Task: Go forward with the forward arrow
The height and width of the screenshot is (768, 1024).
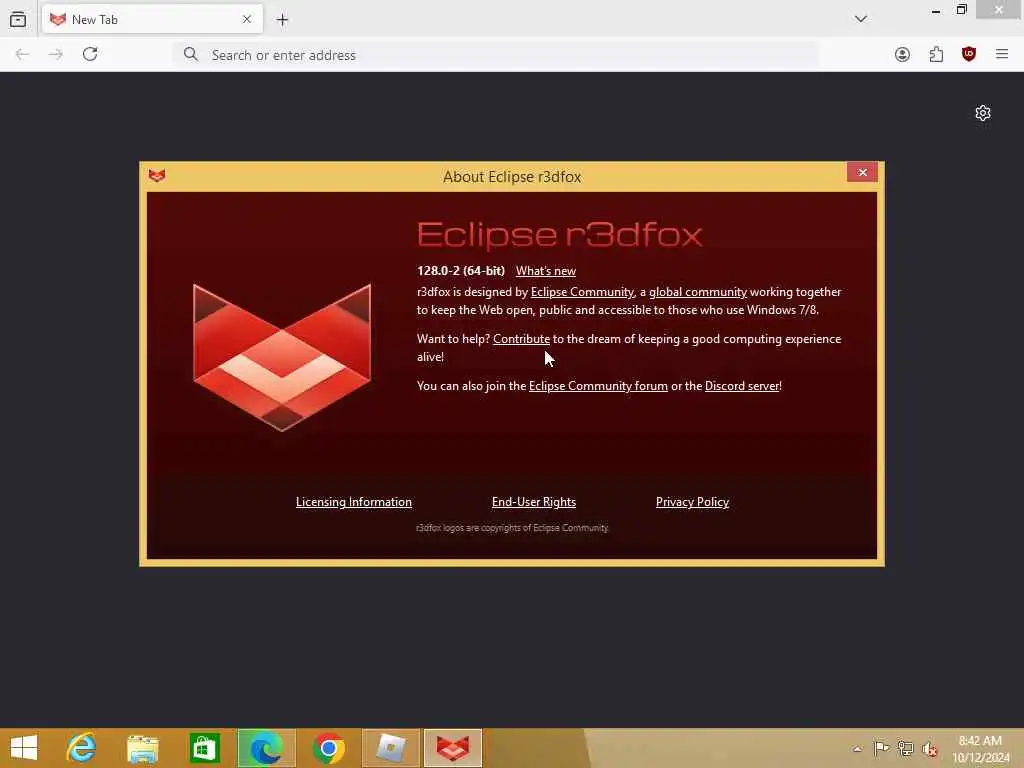Action: coord(56,54)
